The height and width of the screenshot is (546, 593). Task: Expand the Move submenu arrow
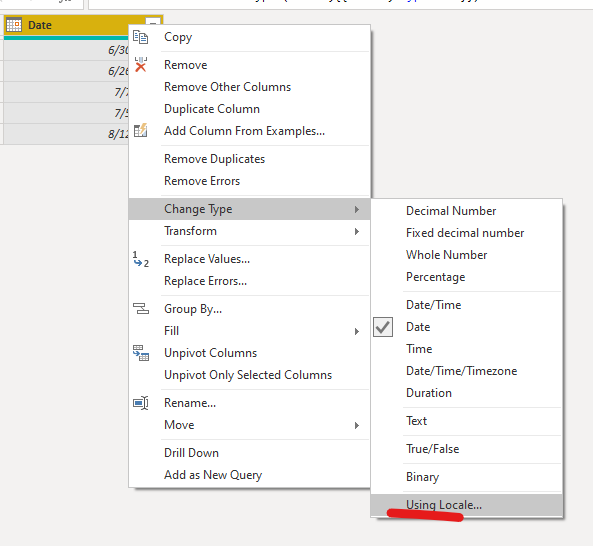(x=357, y=425)
